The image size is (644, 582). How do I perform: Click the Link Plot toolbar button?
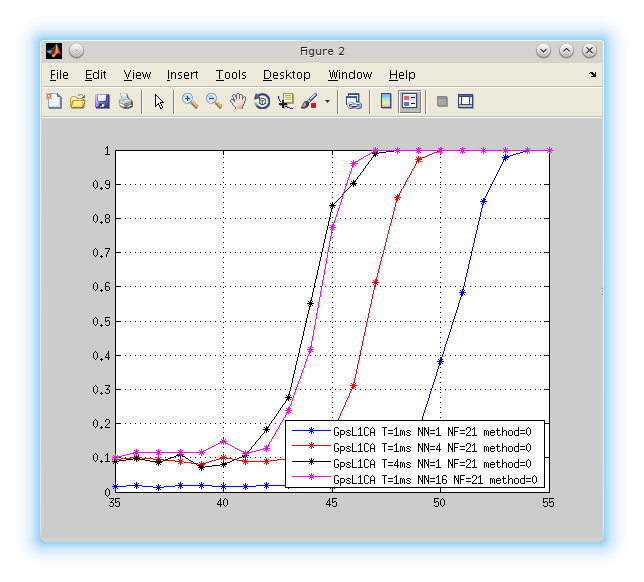[353, 101]
